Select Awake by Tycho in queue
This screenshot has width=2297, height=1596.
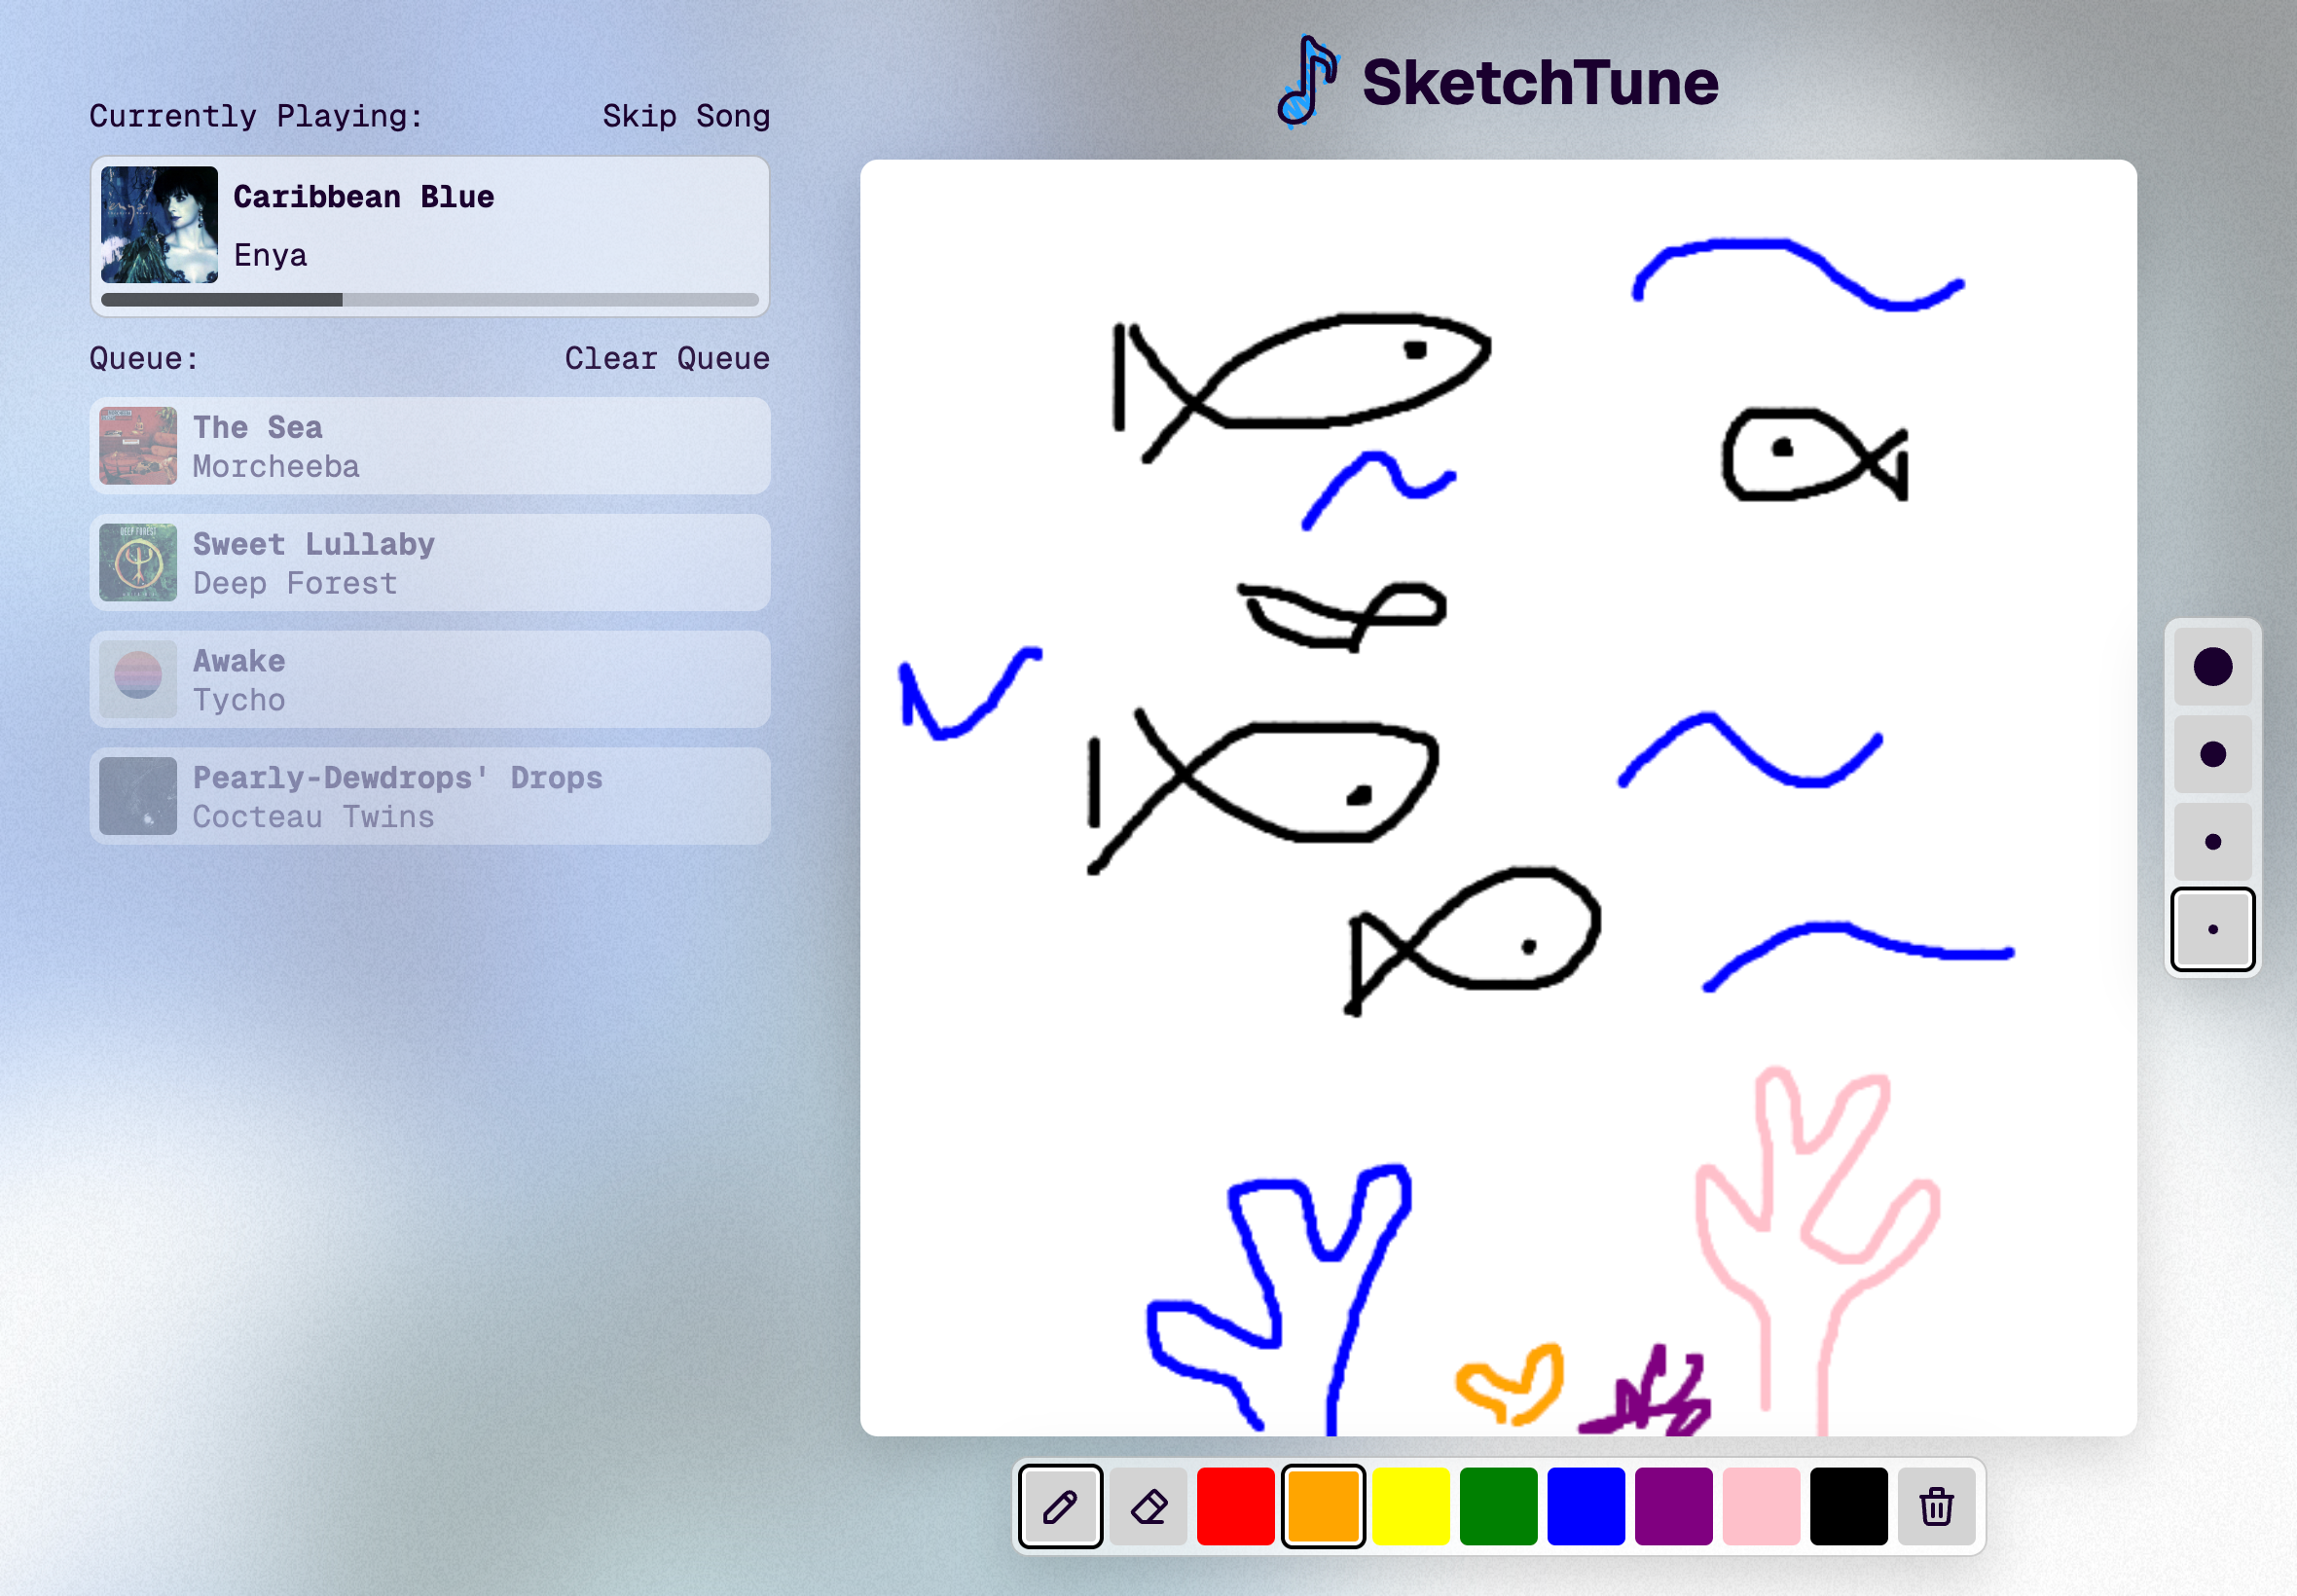pos(430,679)
